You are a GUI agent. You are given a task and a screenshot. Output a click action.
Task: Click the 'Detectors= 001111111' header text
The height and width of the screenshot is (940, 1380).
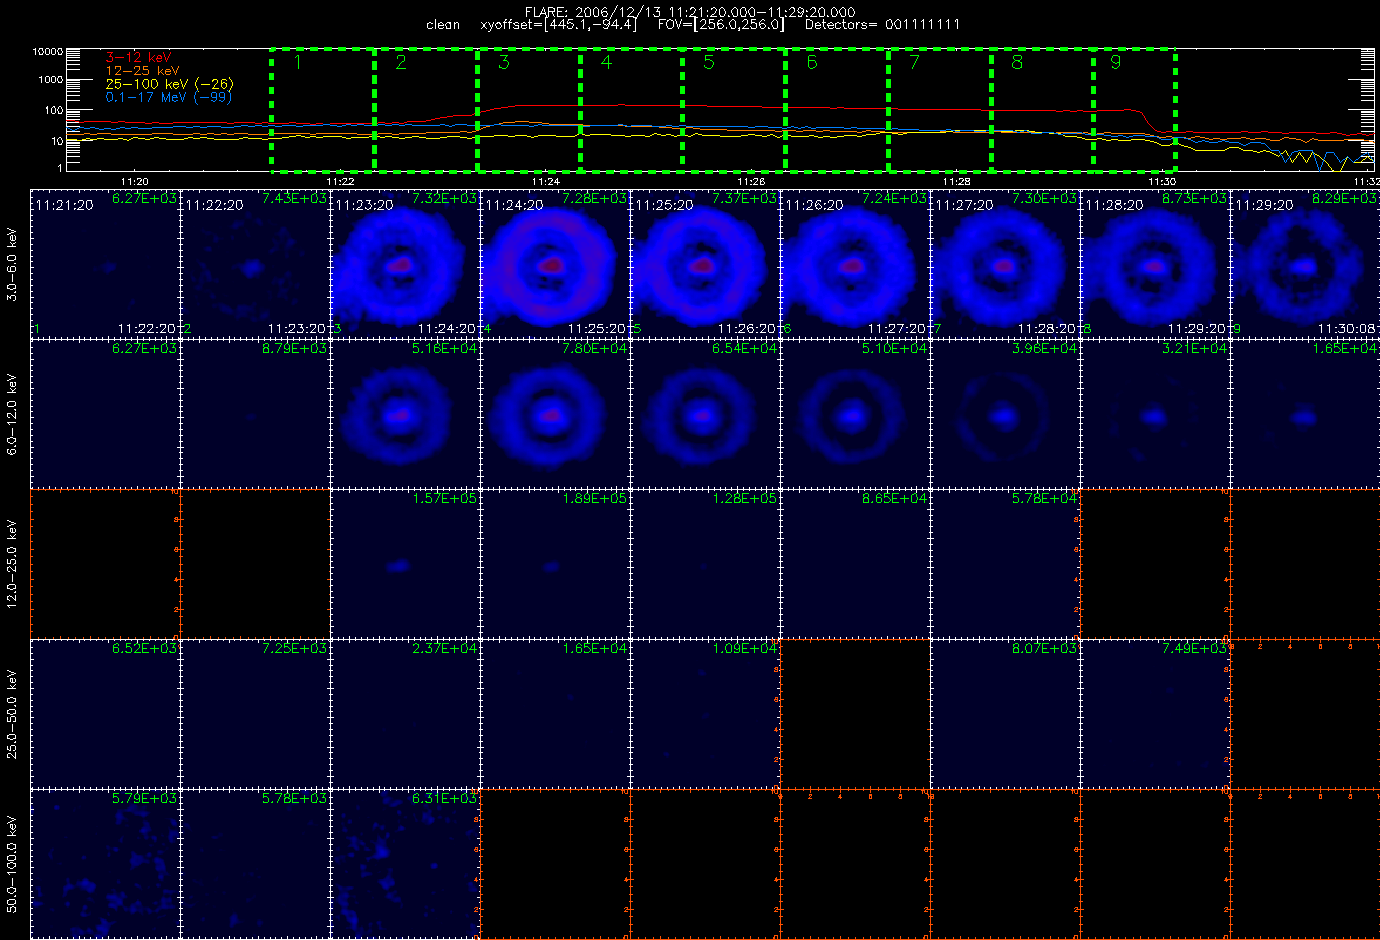click(882, 25)
